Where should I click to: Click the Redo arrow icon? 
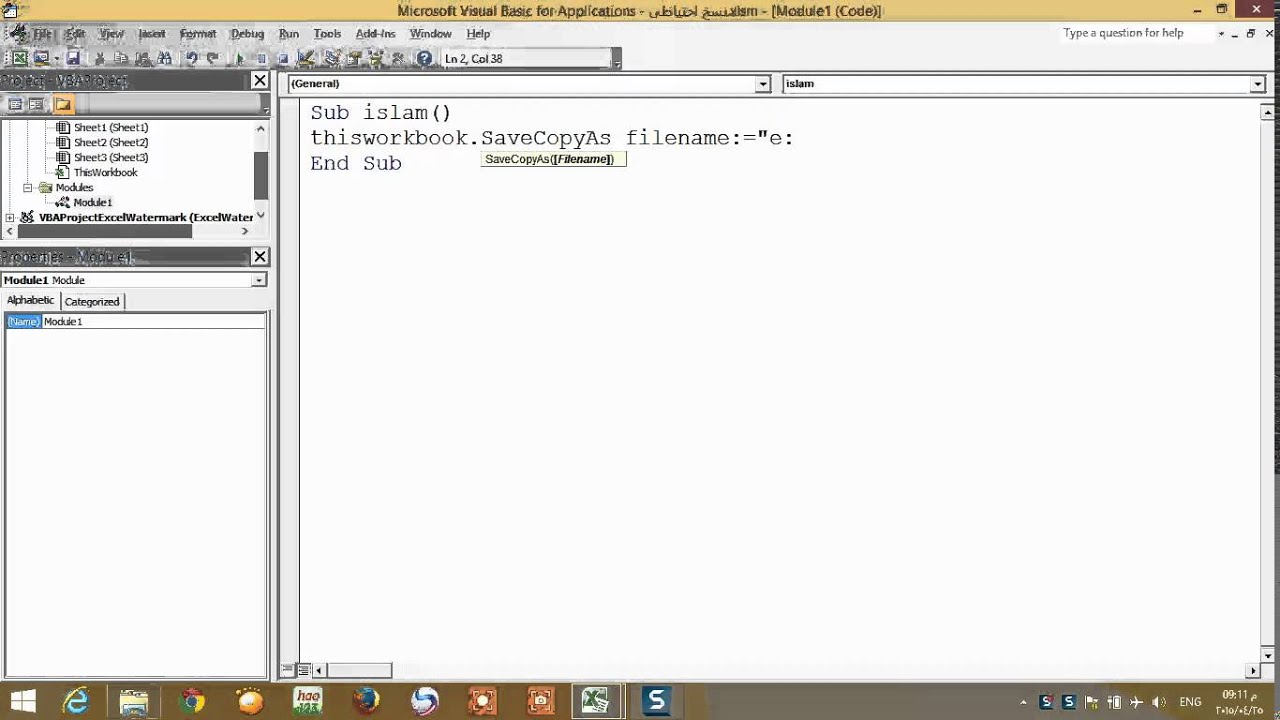(213, 58)
